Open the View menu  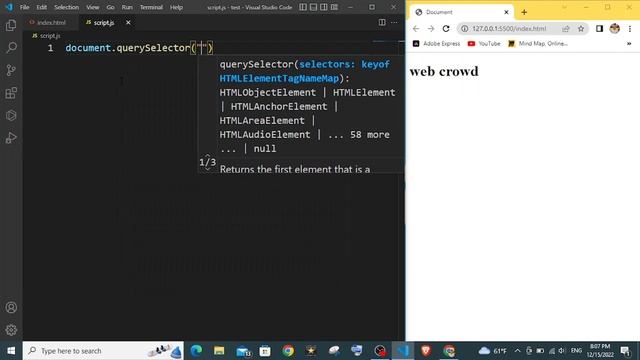pyautogui.click(x=93, y=7)
